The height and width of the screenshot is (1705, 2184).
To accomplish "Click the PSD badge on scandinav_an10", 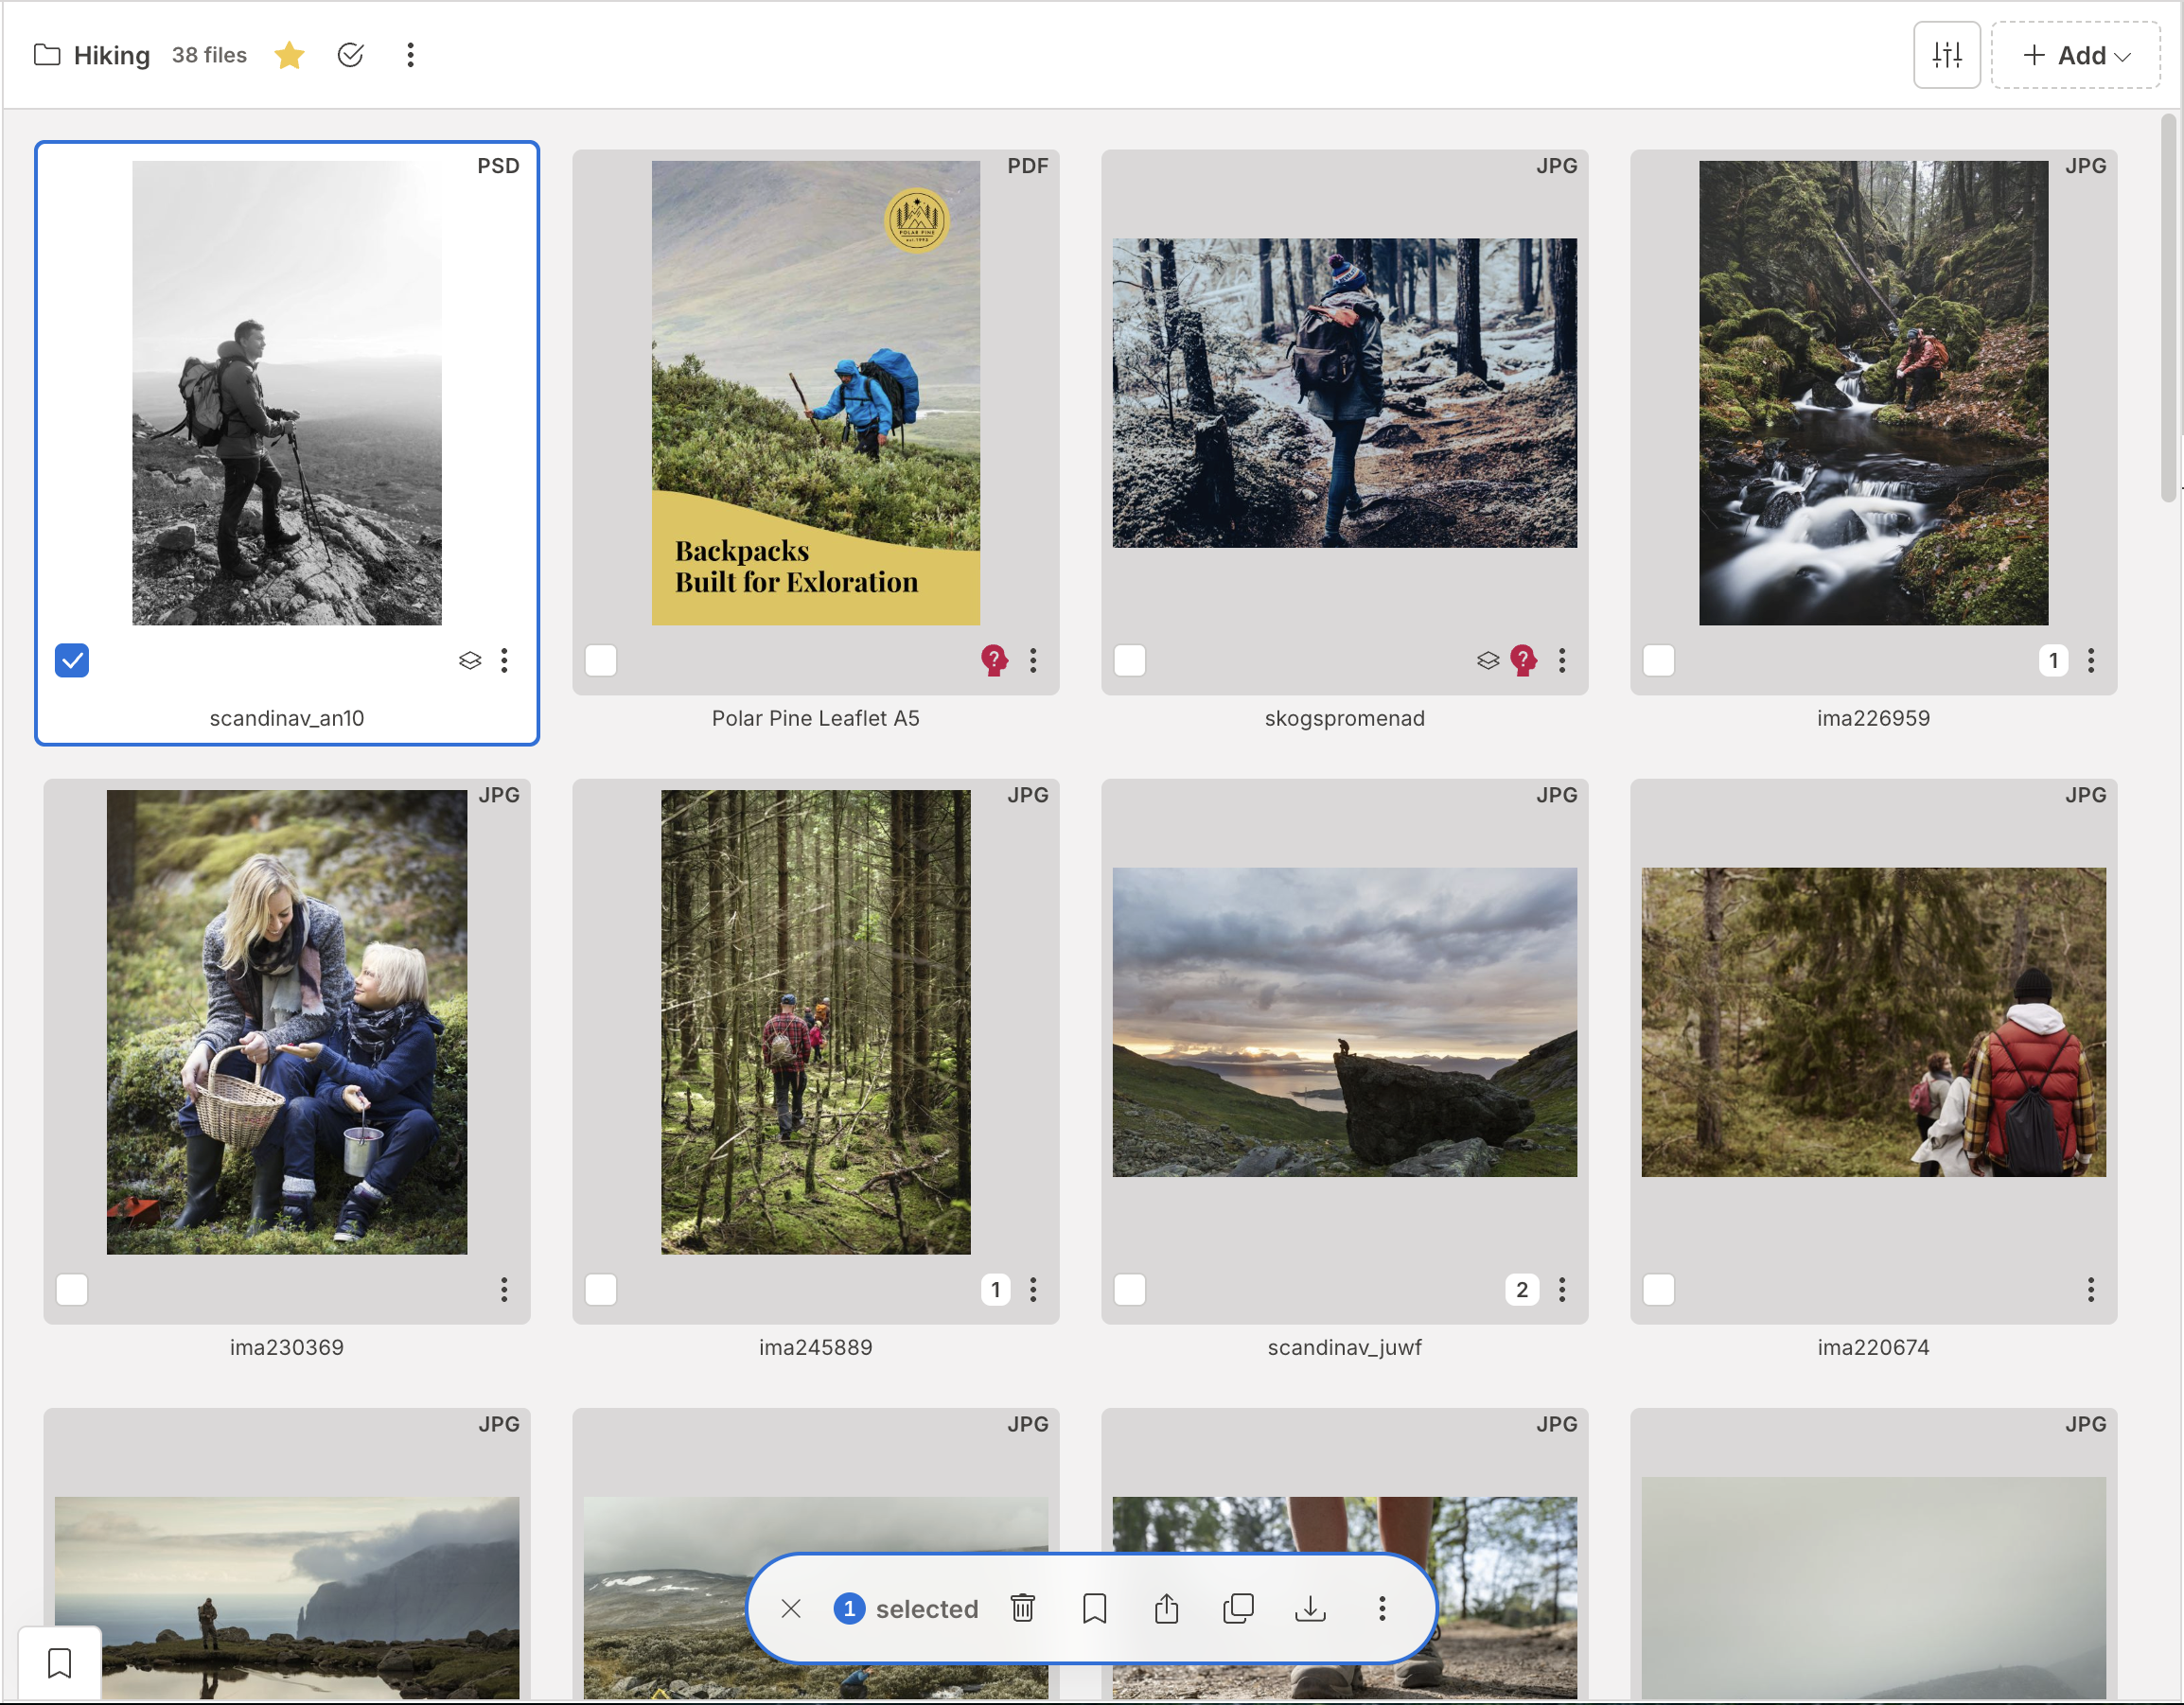I will (498, 166).
